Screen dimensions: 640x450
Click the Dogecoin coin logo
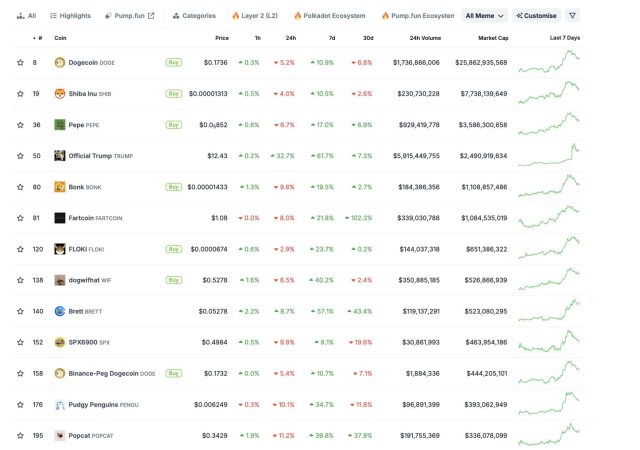(60, 62)
